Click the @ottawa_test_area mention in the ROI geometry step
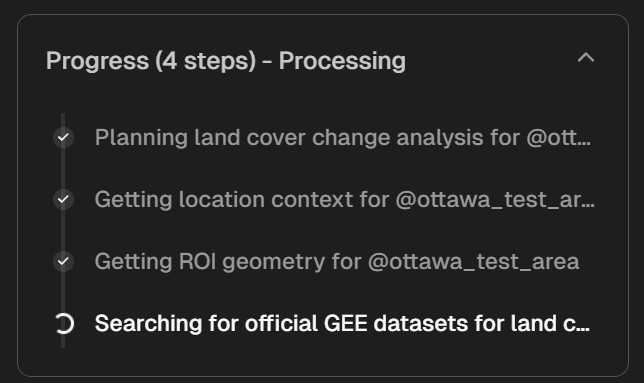Image resolution: width=644 pixels, height=383 pixels. point(474,262)
